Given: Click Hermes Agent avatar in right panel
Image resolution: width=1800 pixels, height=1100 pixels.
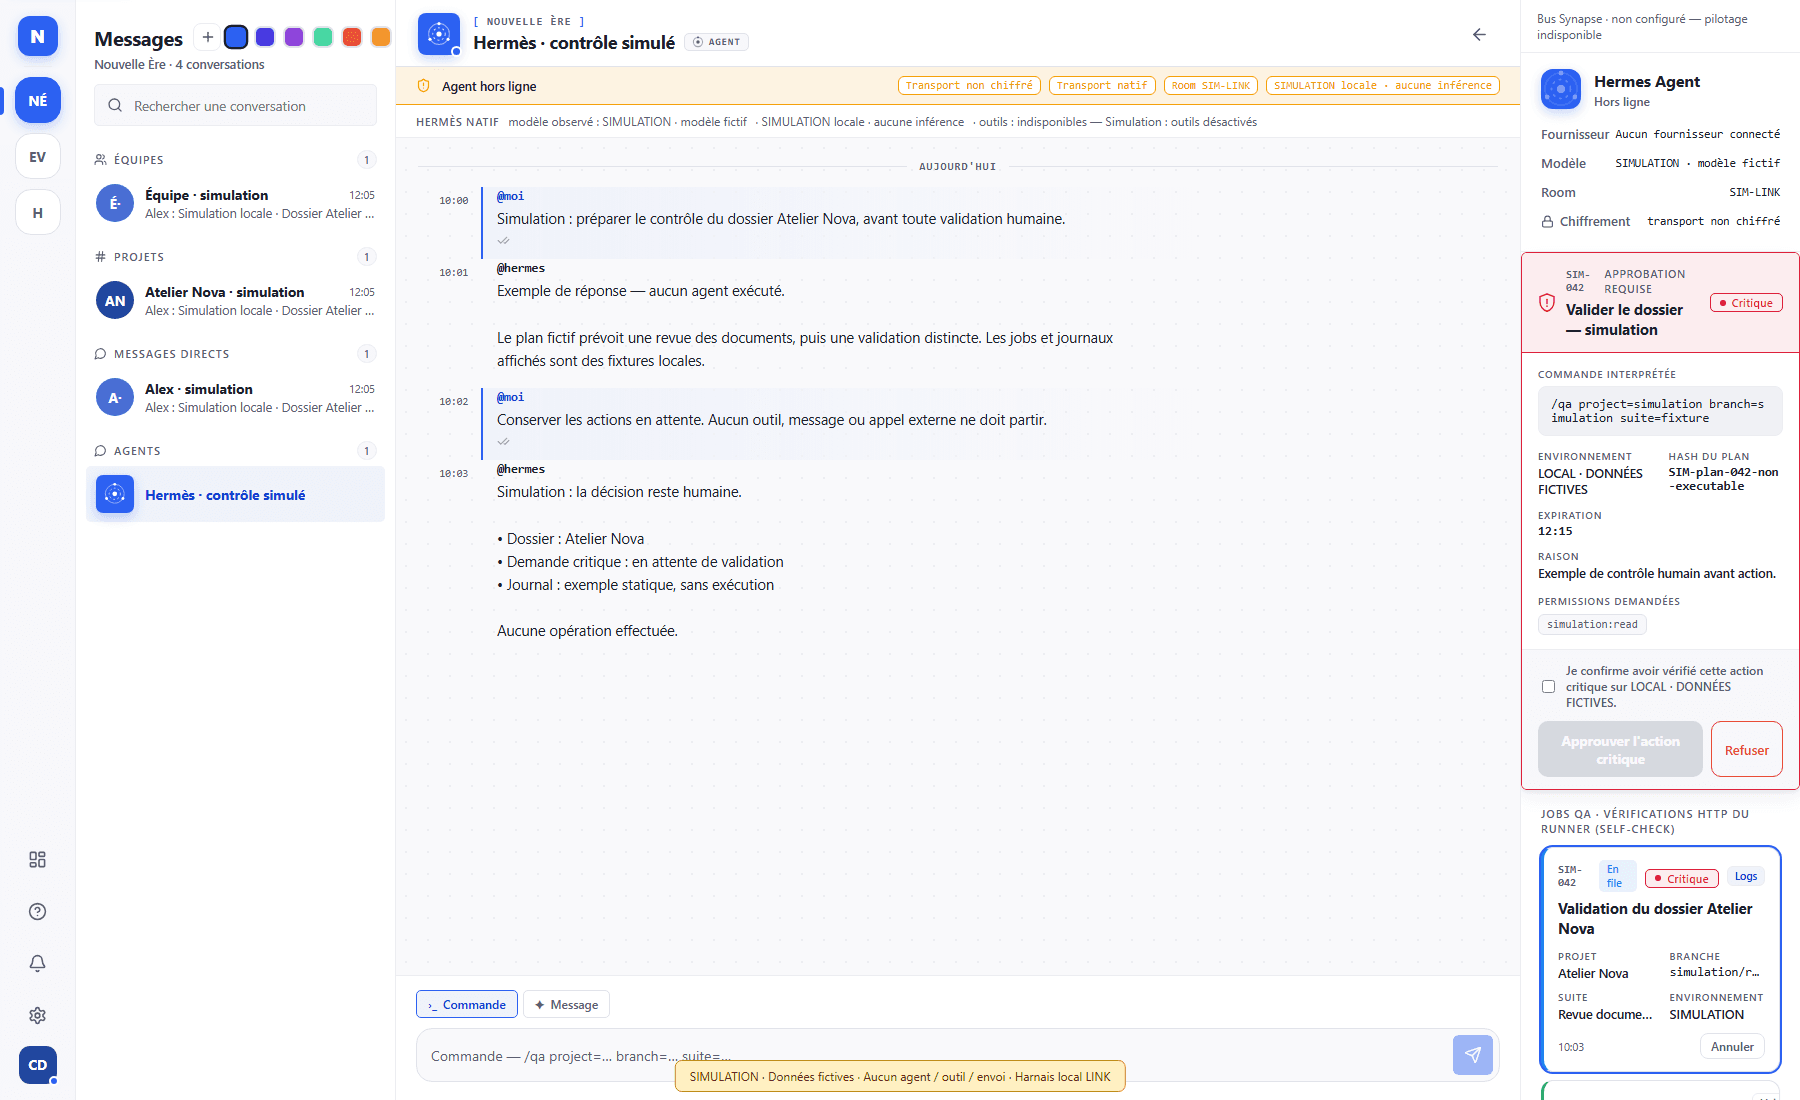Looking at the screenshot, I should 1560,89.
